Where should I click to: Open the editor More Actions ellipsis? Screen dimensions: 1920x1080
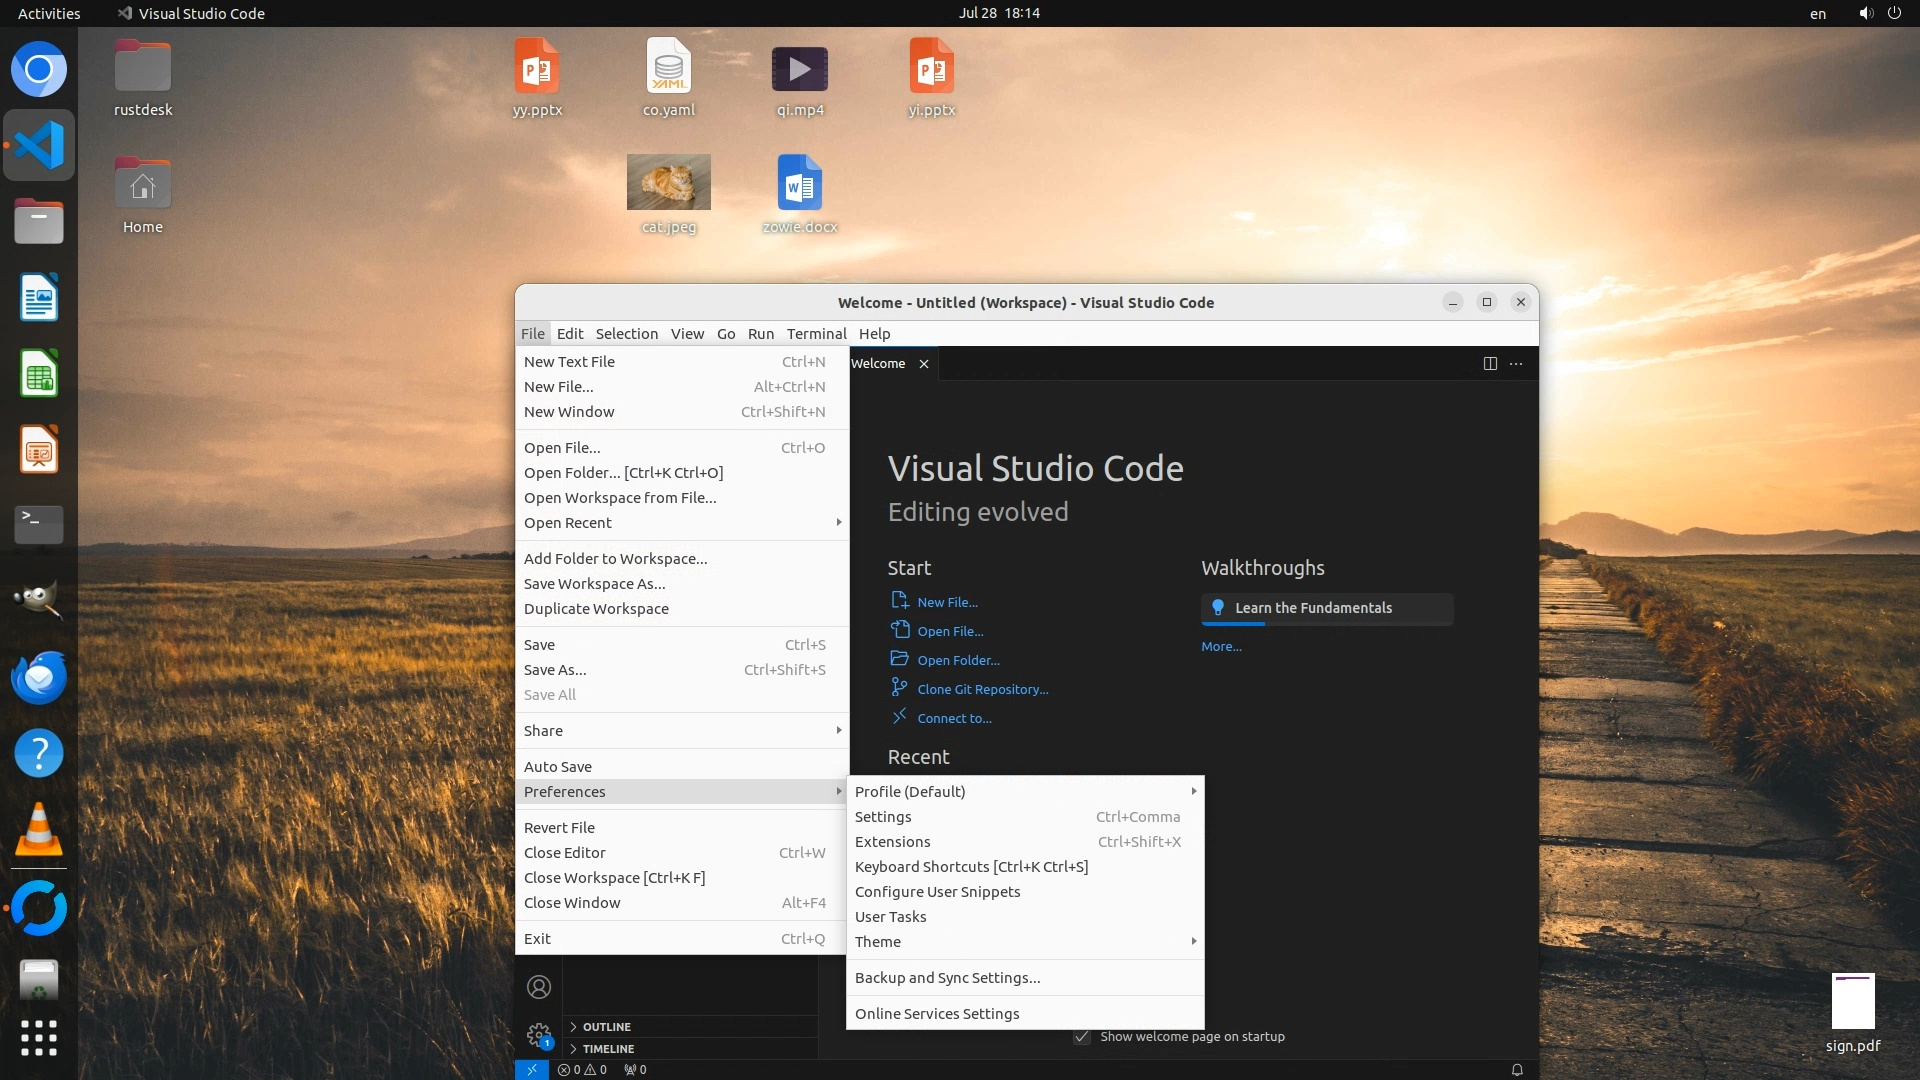pyautogui.click(x=1516, y=363)
